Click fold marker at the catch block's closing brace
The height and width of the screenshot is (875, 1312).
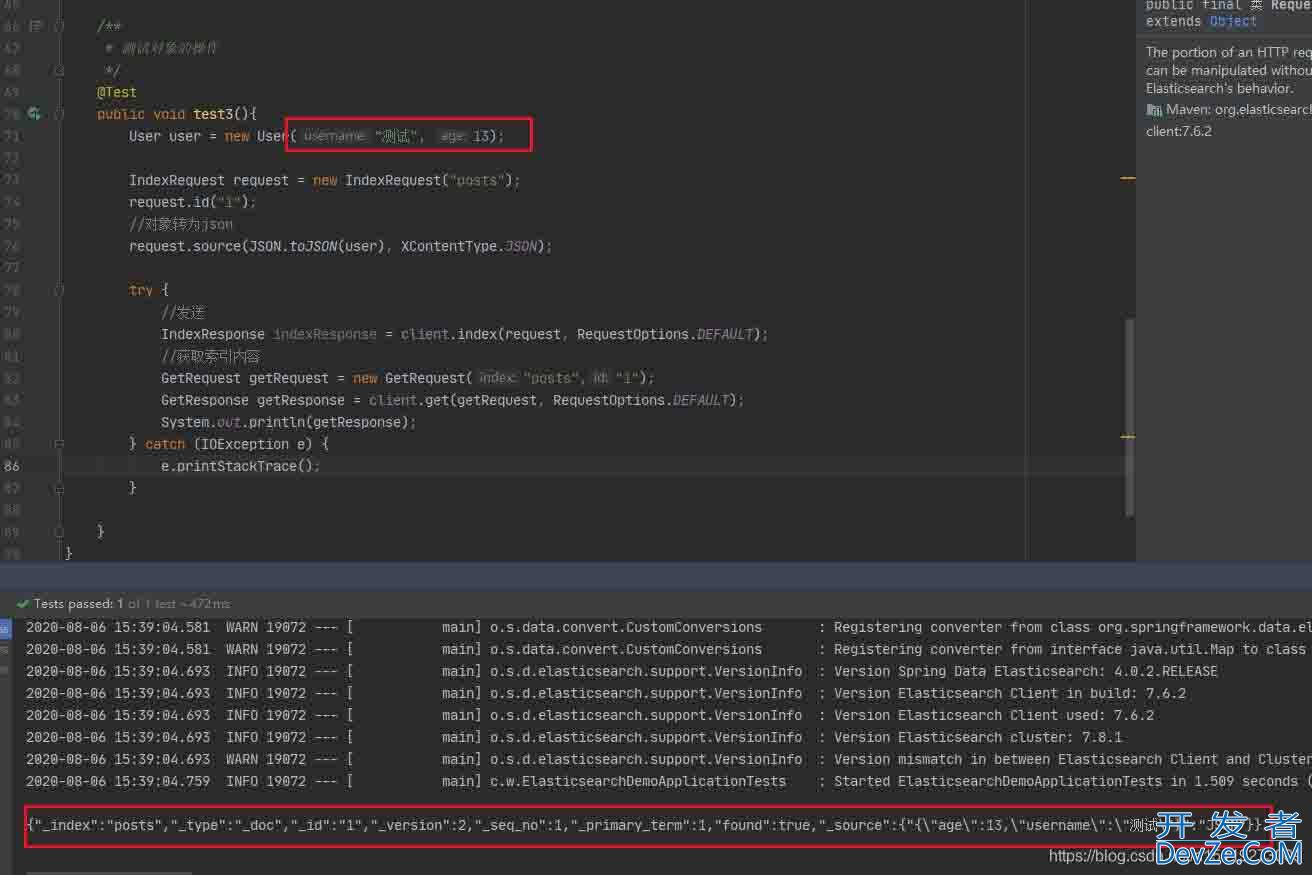[x=59, y=488]
